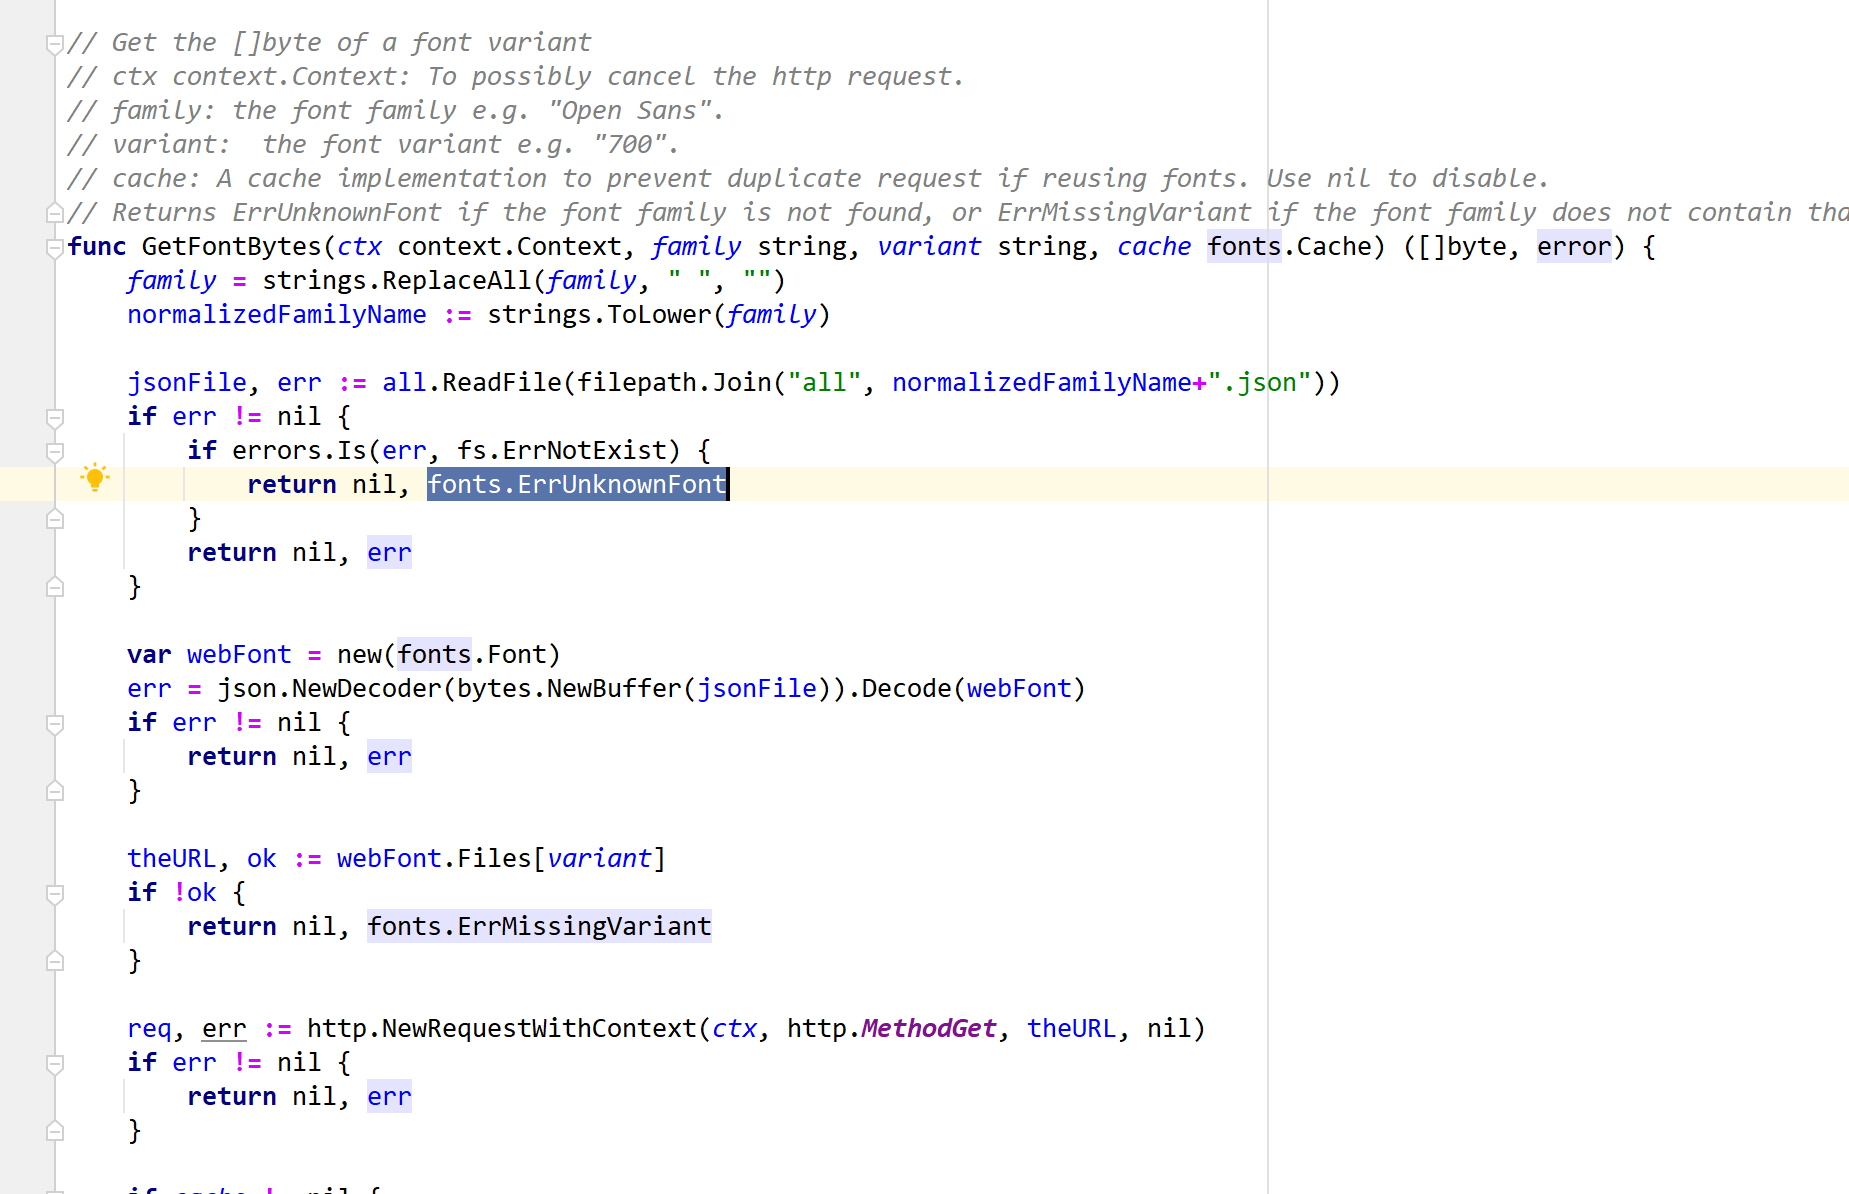Click the yellow lightbulb quick-fix icon
The width and height of the screenshot is (1849, 1194).
coord(95,478)
